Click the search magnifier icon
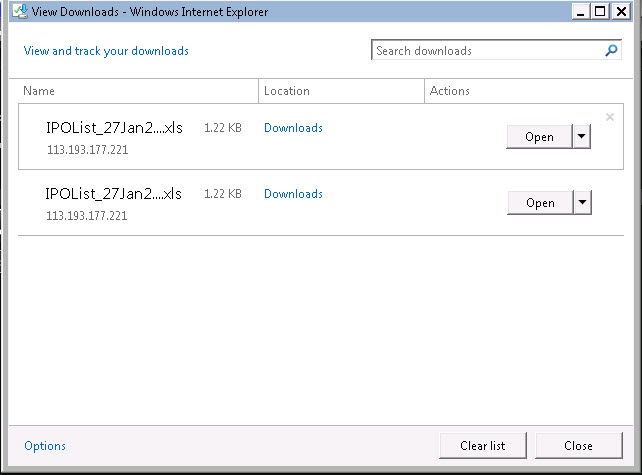642x475 pixels. point(611,50)
